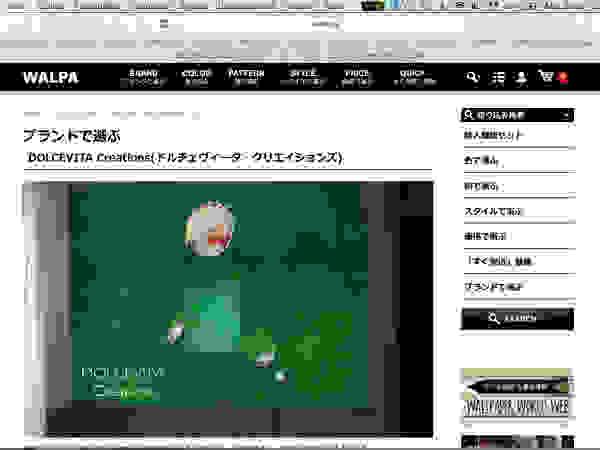Open the shopping cart icon
Image resolution: width=600 pixels, height=450 pixels.
pyautogui.click(x=546, y=77)
